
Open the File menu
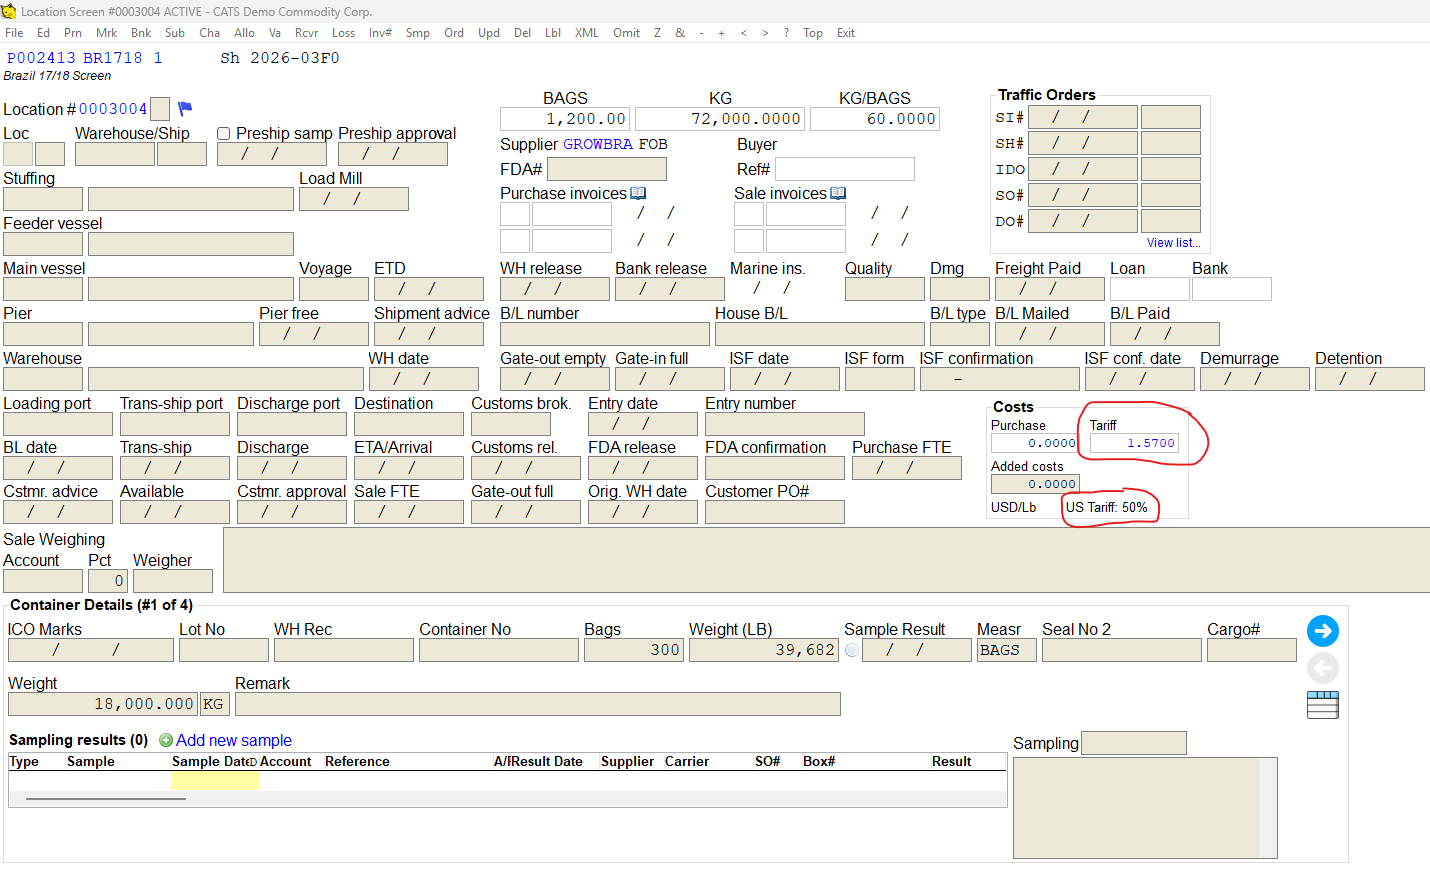[14, 33]
